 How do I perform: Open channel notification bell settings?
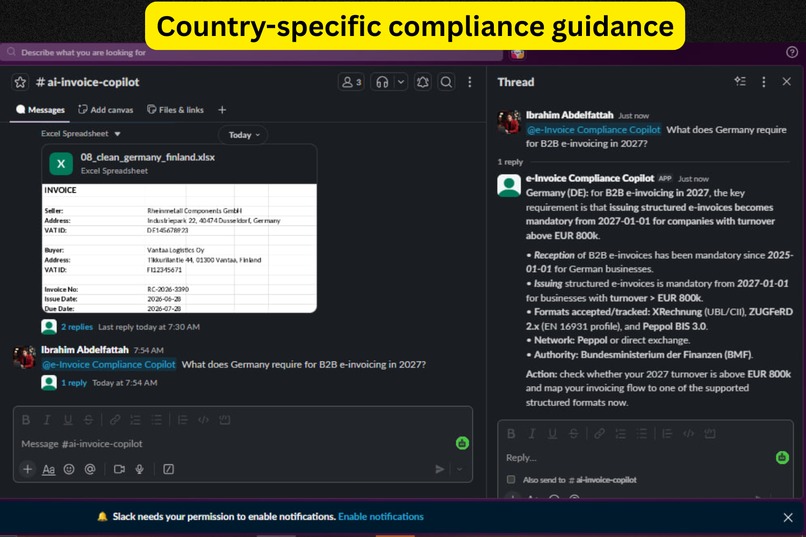click(423, 82)
